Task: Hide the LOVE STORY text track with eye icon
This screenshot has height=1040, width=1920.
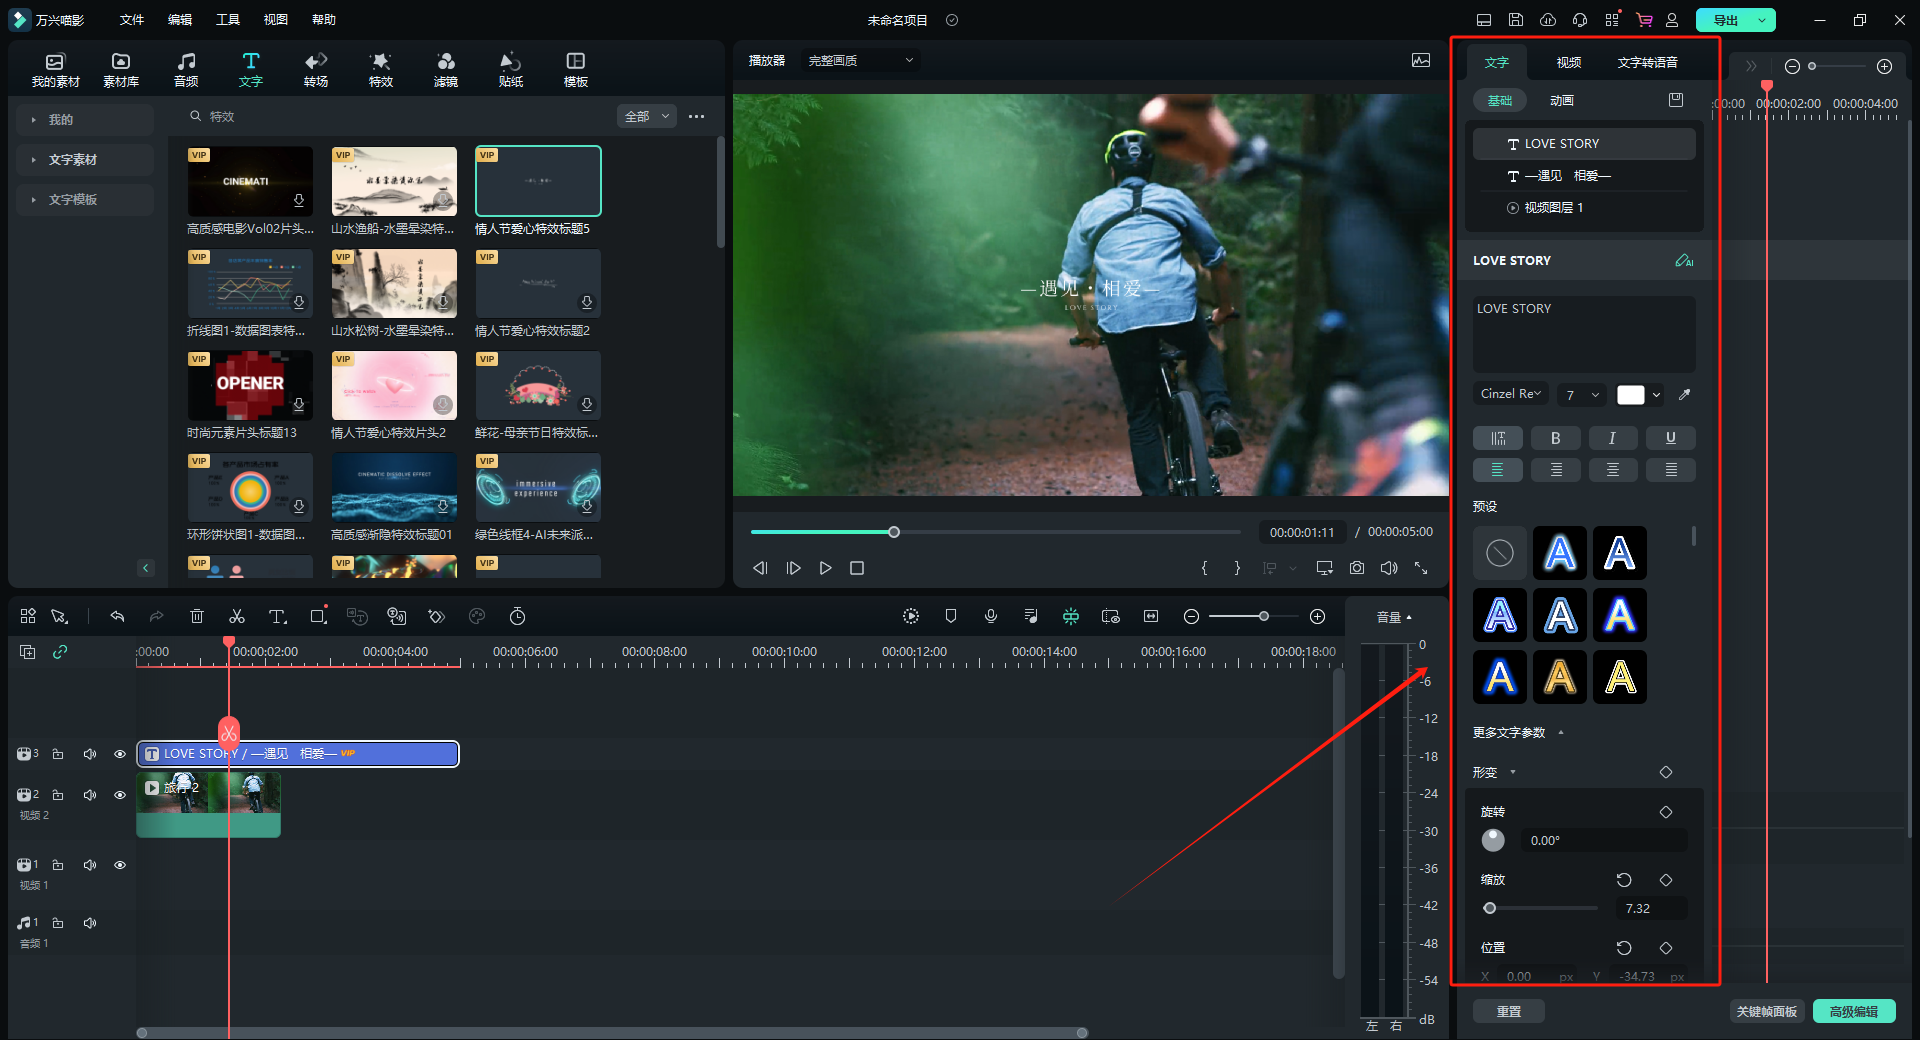Action: coord(120,754)
